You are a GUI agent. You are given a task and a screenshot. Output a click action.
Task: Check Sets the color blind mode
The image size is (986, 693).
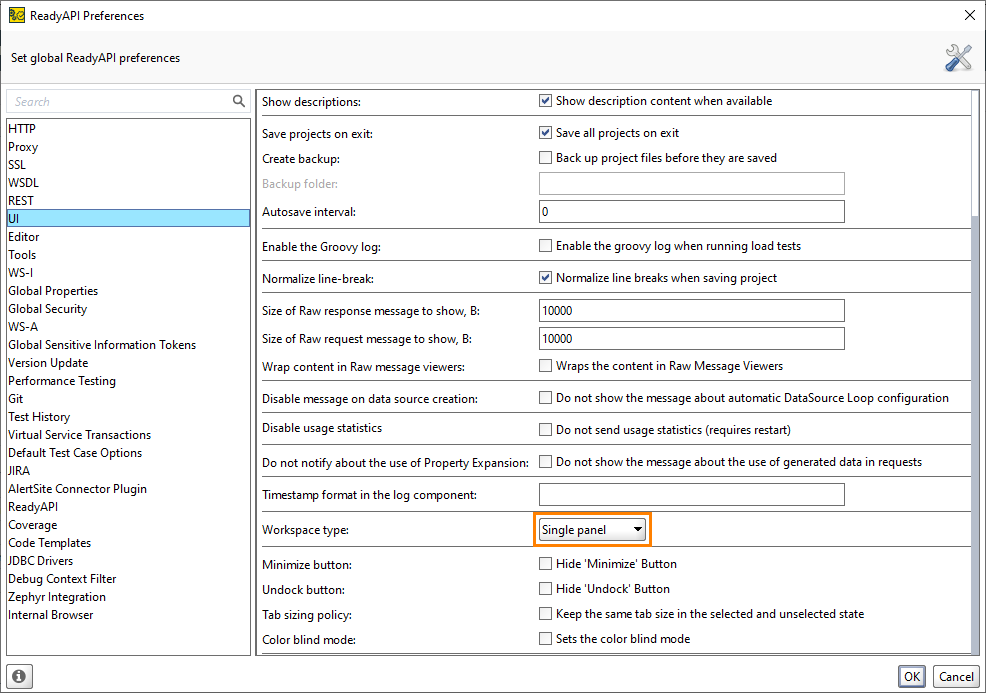(546, 640)
